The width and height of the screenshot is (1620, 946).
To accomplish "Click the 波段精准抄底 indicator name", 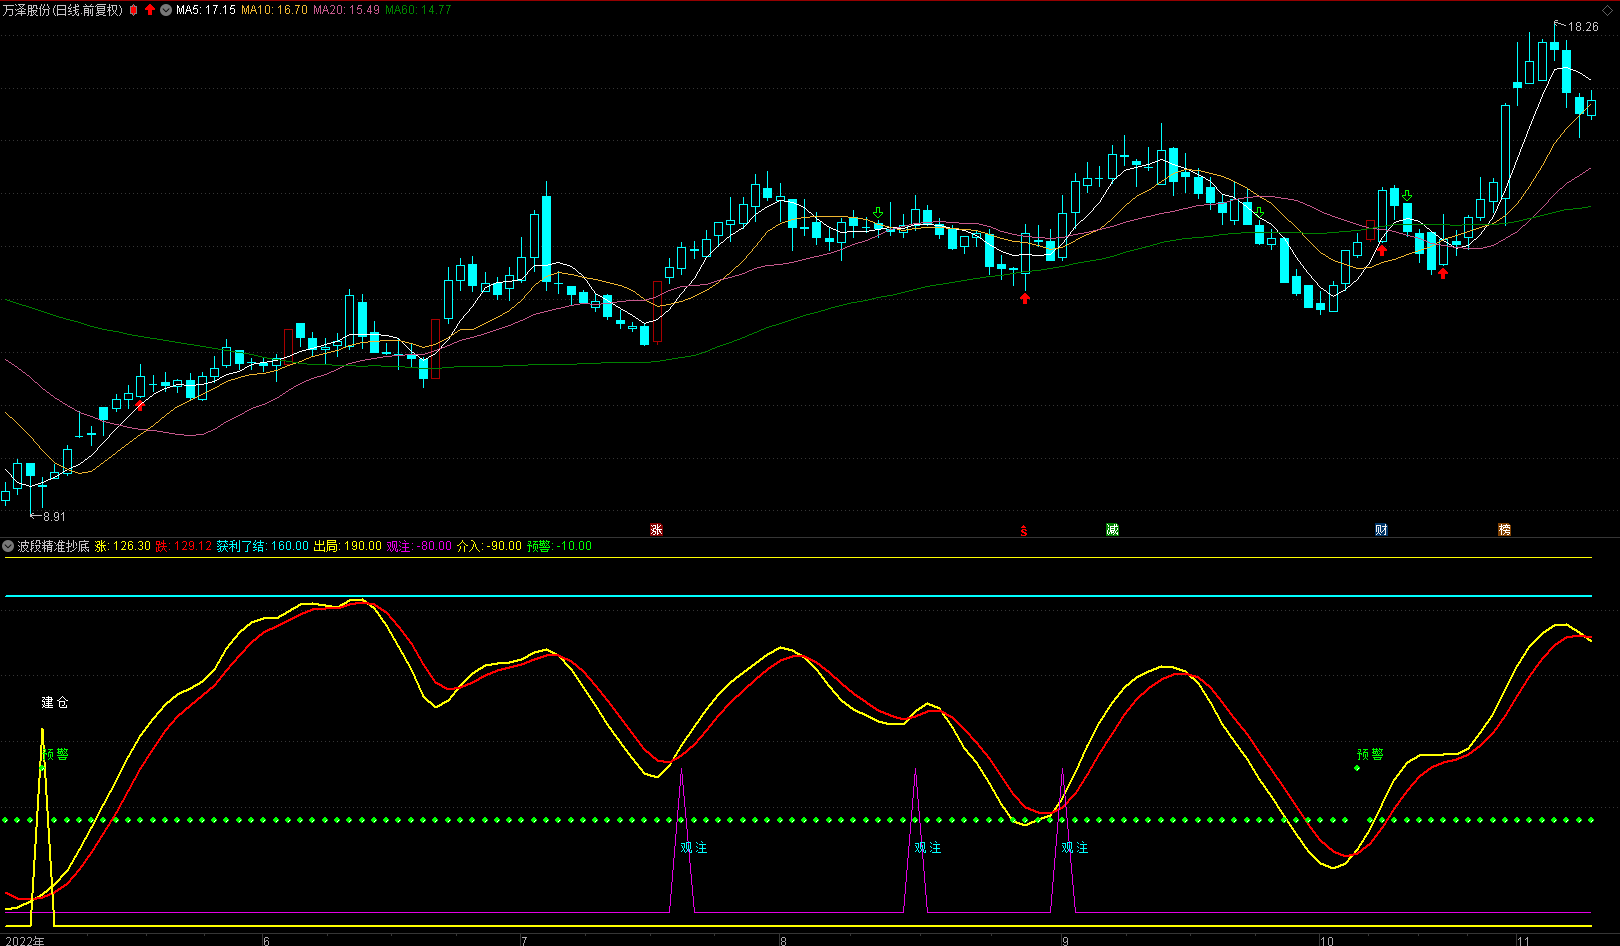I will click(x=54, y=546).
